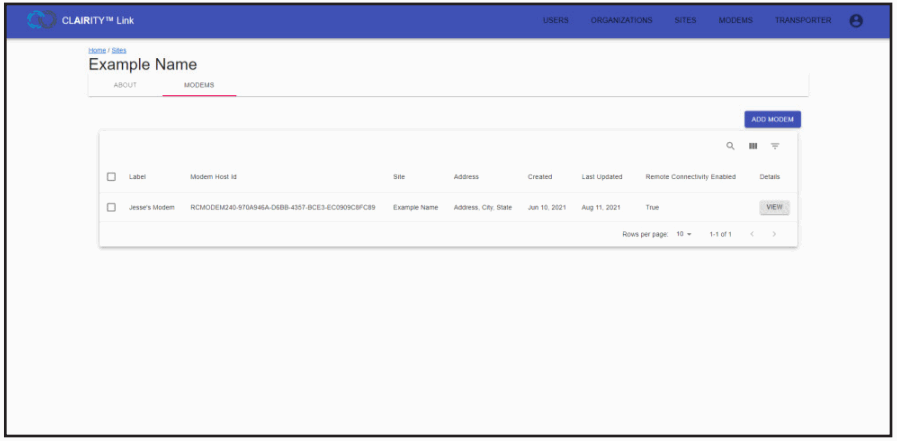The height and width of the screenshot is (441, 897).
Task: Click the 1-1 of 1 pagination text
Action: (720, 234)
